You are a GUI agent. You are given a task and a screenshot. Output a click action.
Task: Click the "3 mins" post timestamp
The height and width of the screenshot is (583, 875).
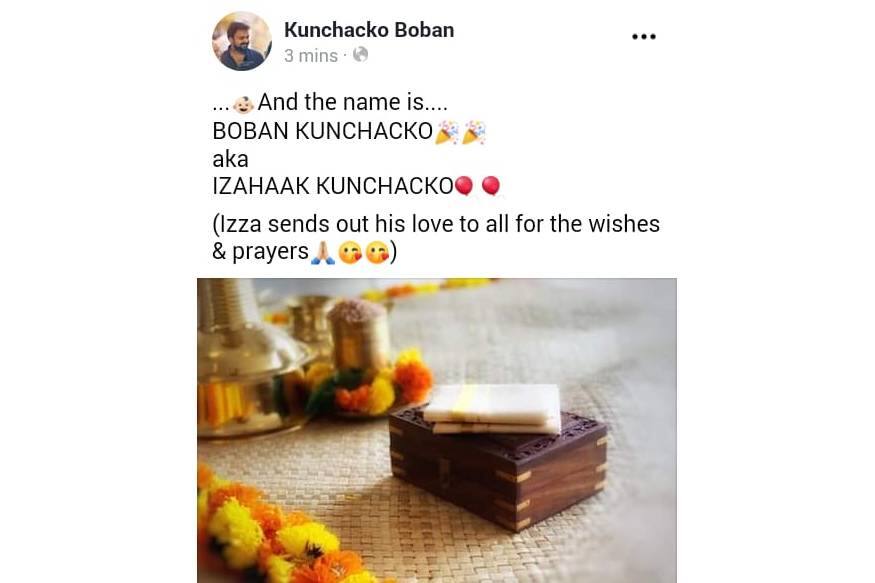pyautogui.click(x=311, y=56)
